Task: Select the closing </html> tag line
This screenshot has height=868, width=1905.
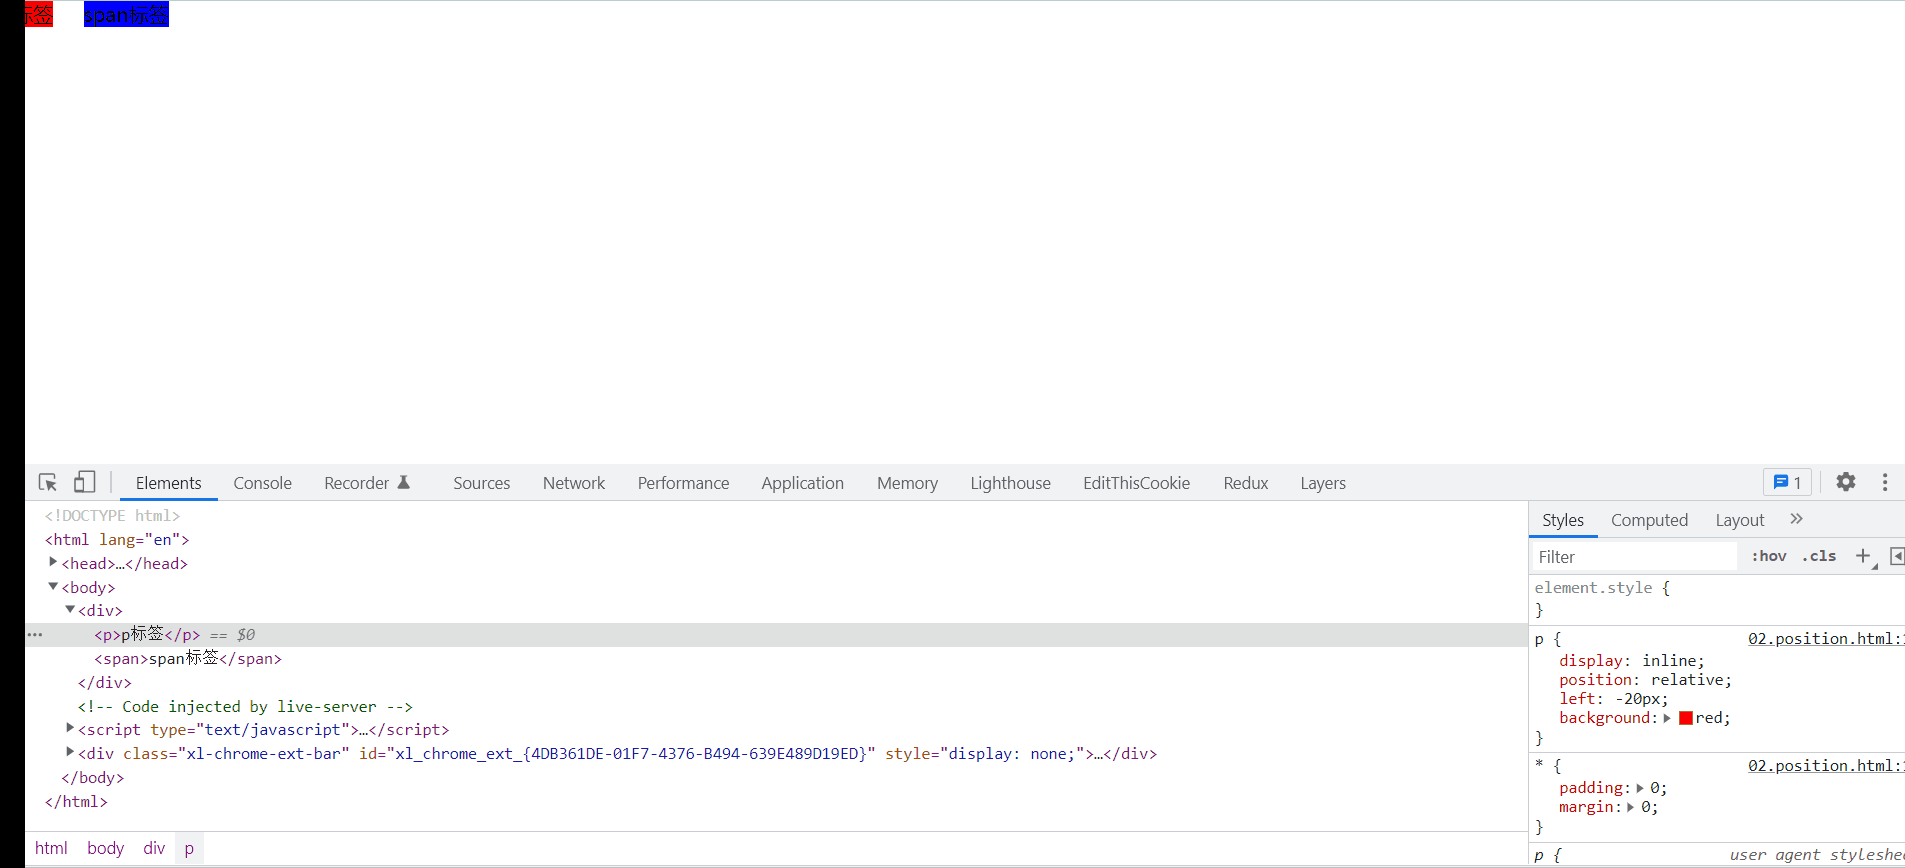Action: (76, 802)
